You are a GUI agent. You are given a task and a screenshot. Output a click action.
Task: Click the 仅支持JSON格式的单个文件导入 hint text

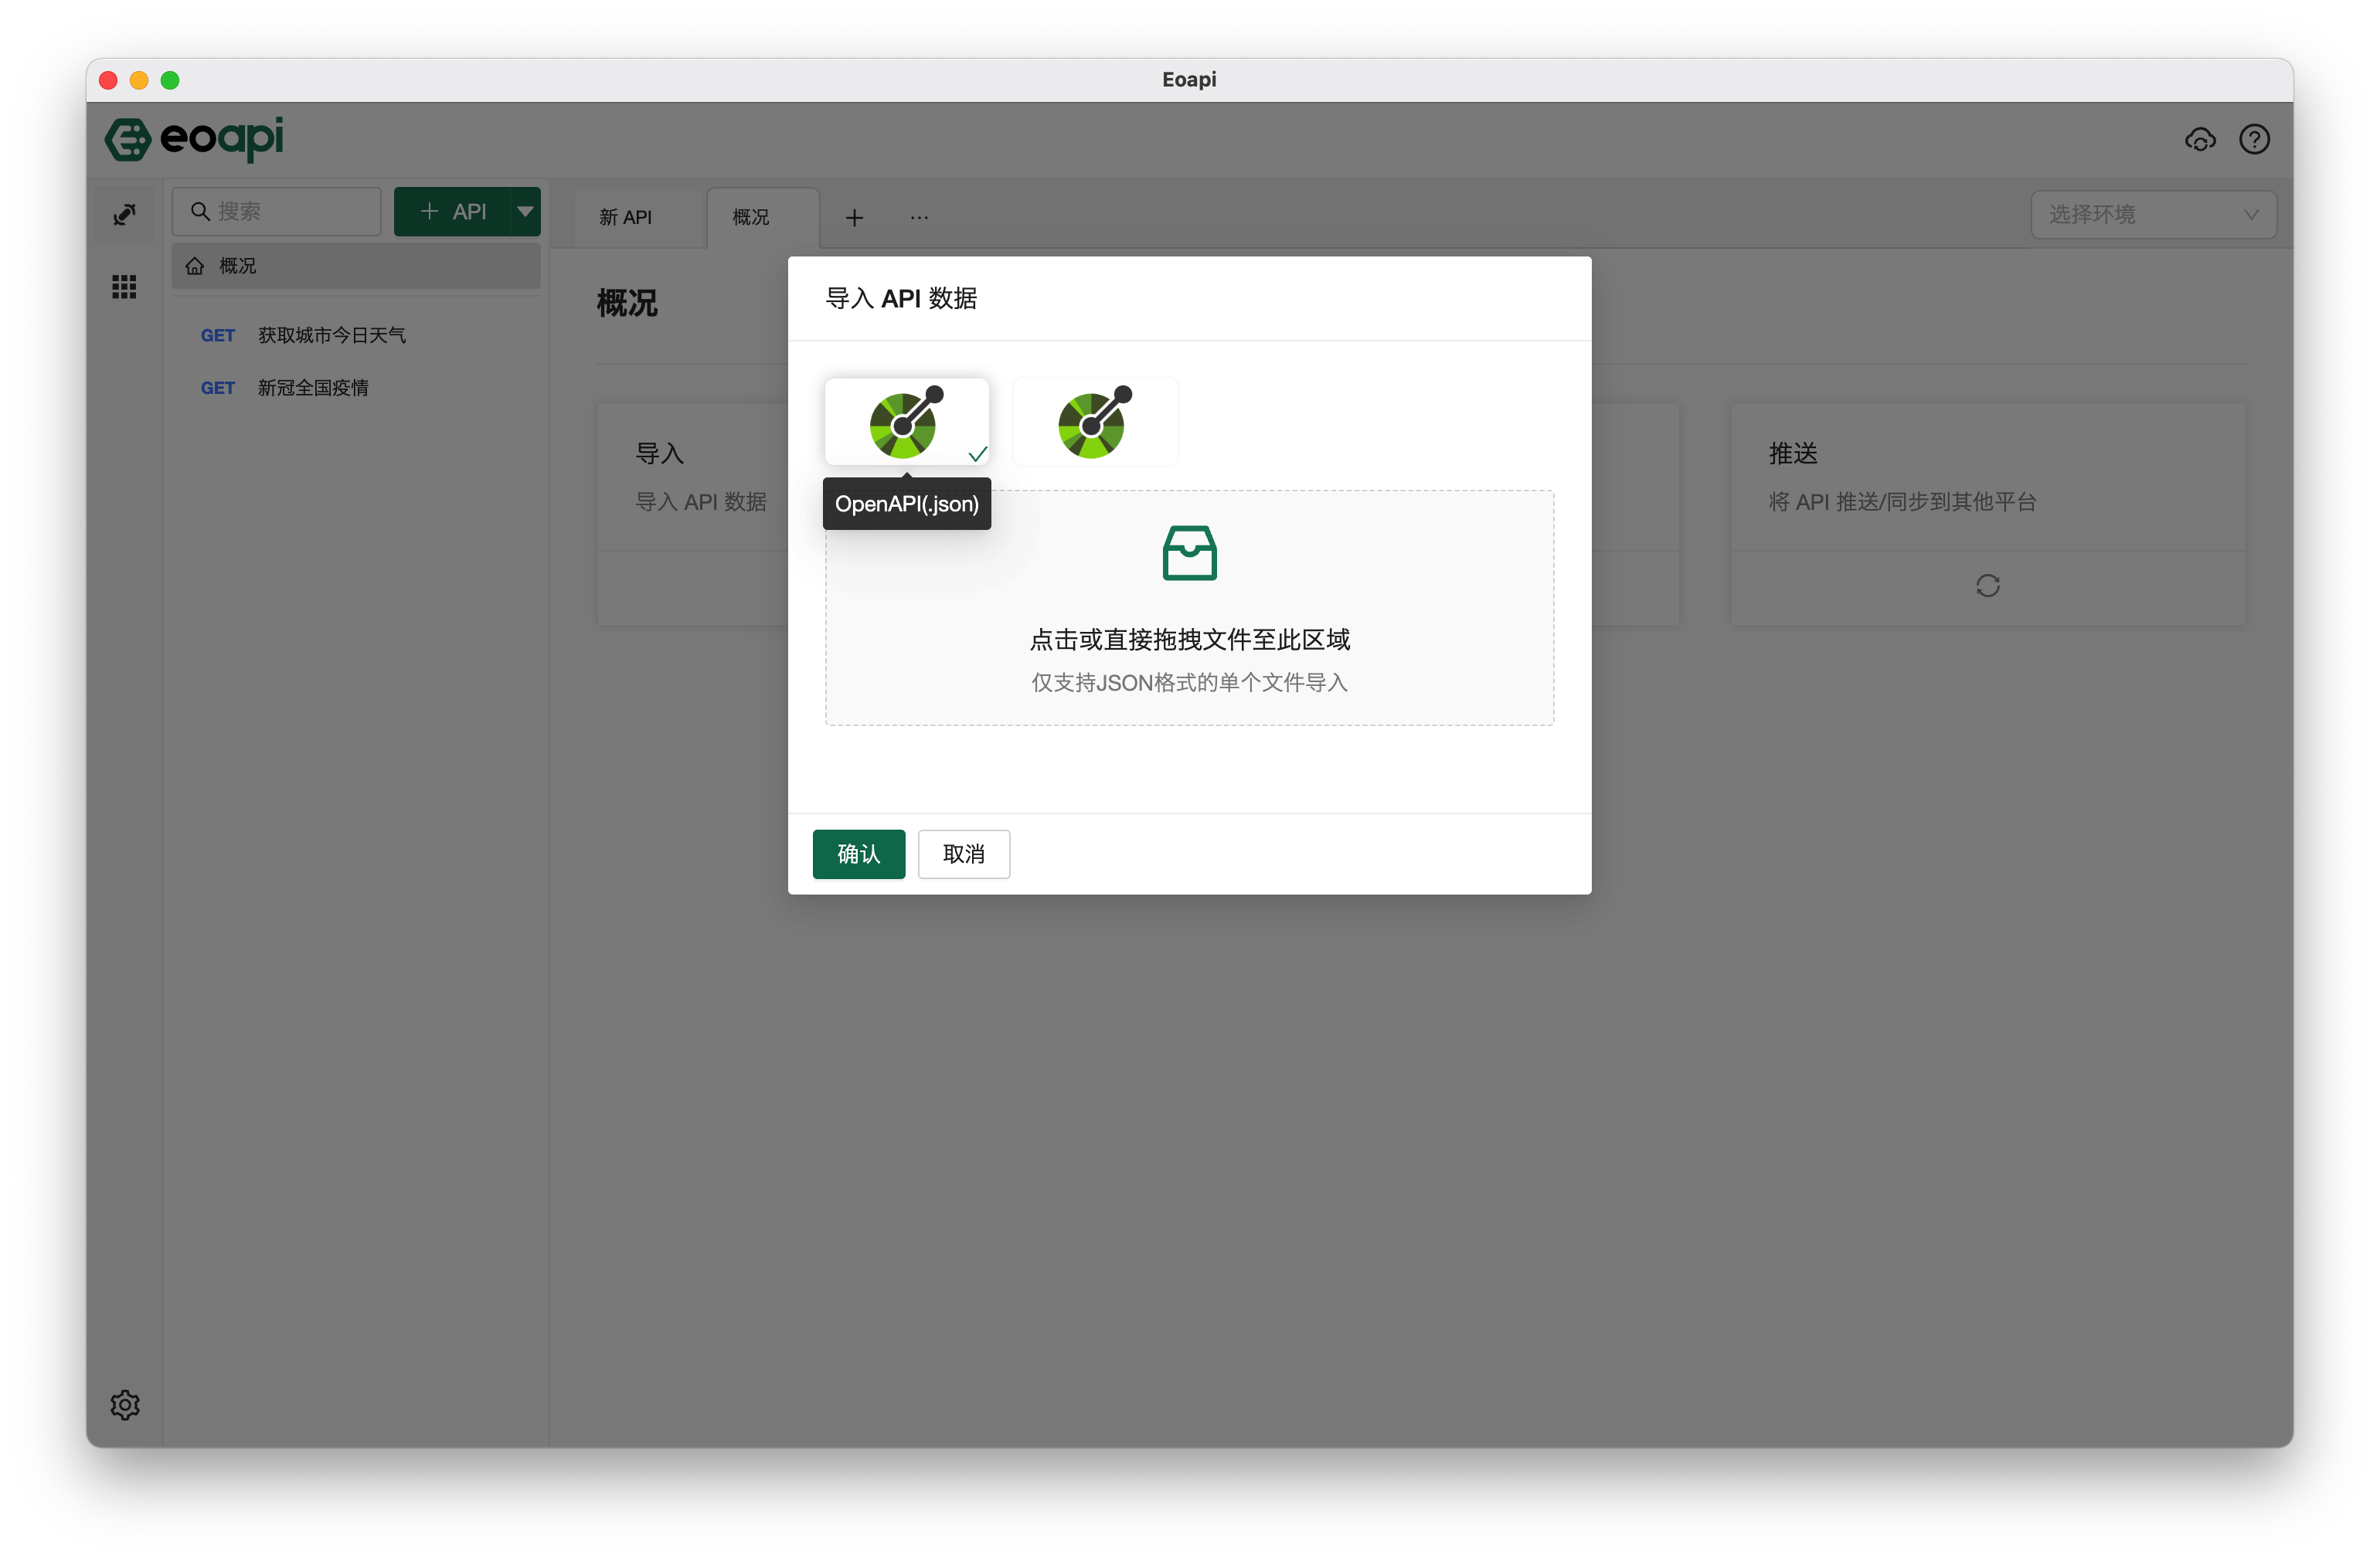1189,683
